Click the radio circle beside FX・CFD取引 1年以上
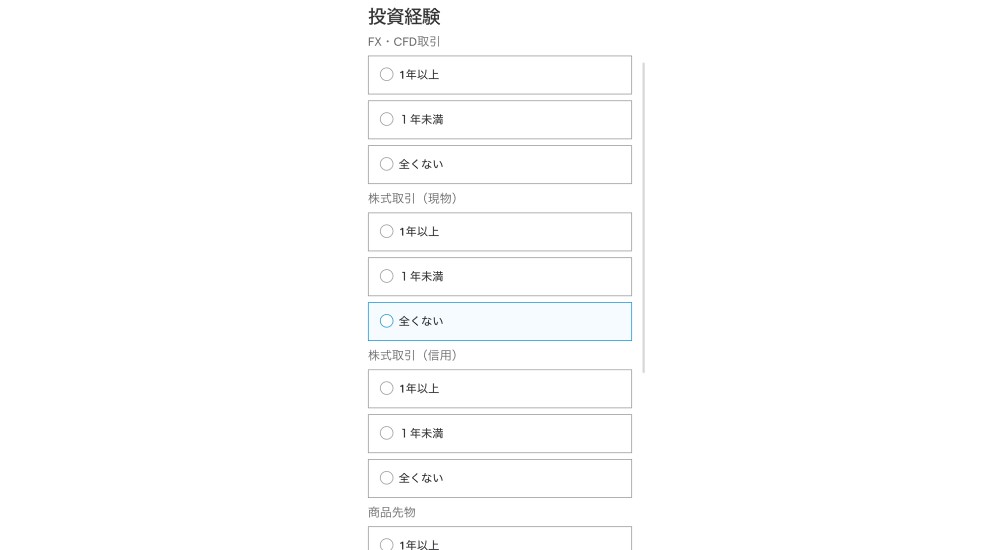Screen dimensions: 1000x550 (x=387, y=75)
